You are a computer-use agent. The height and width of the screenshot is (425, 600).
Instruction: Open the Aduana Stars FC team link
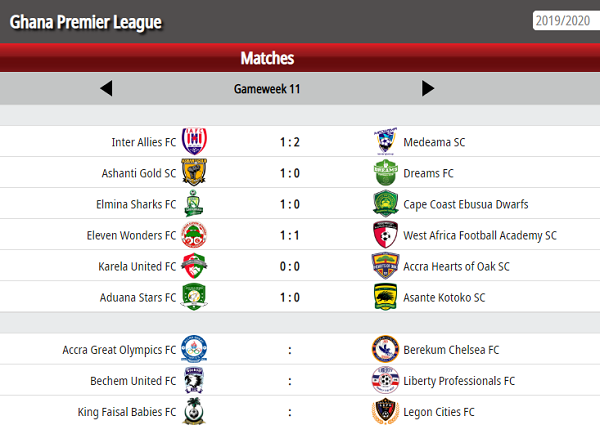(x=138, y=297)
